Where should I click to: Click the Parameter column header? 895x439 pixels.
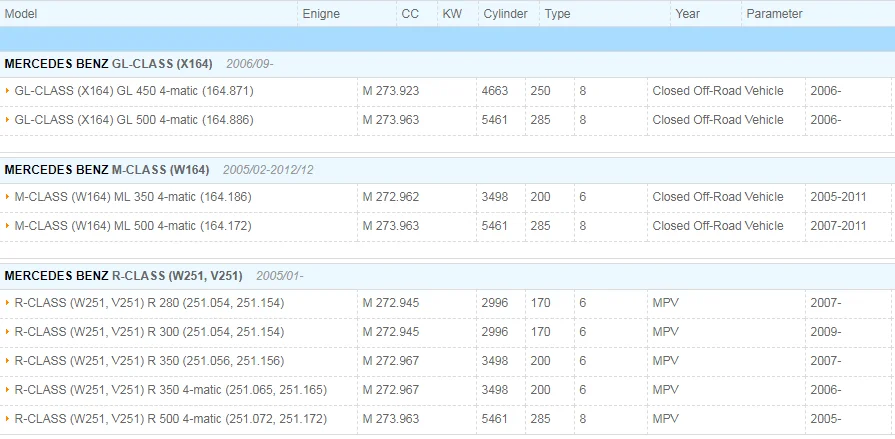pyautogui.click(x=775, y=14)
